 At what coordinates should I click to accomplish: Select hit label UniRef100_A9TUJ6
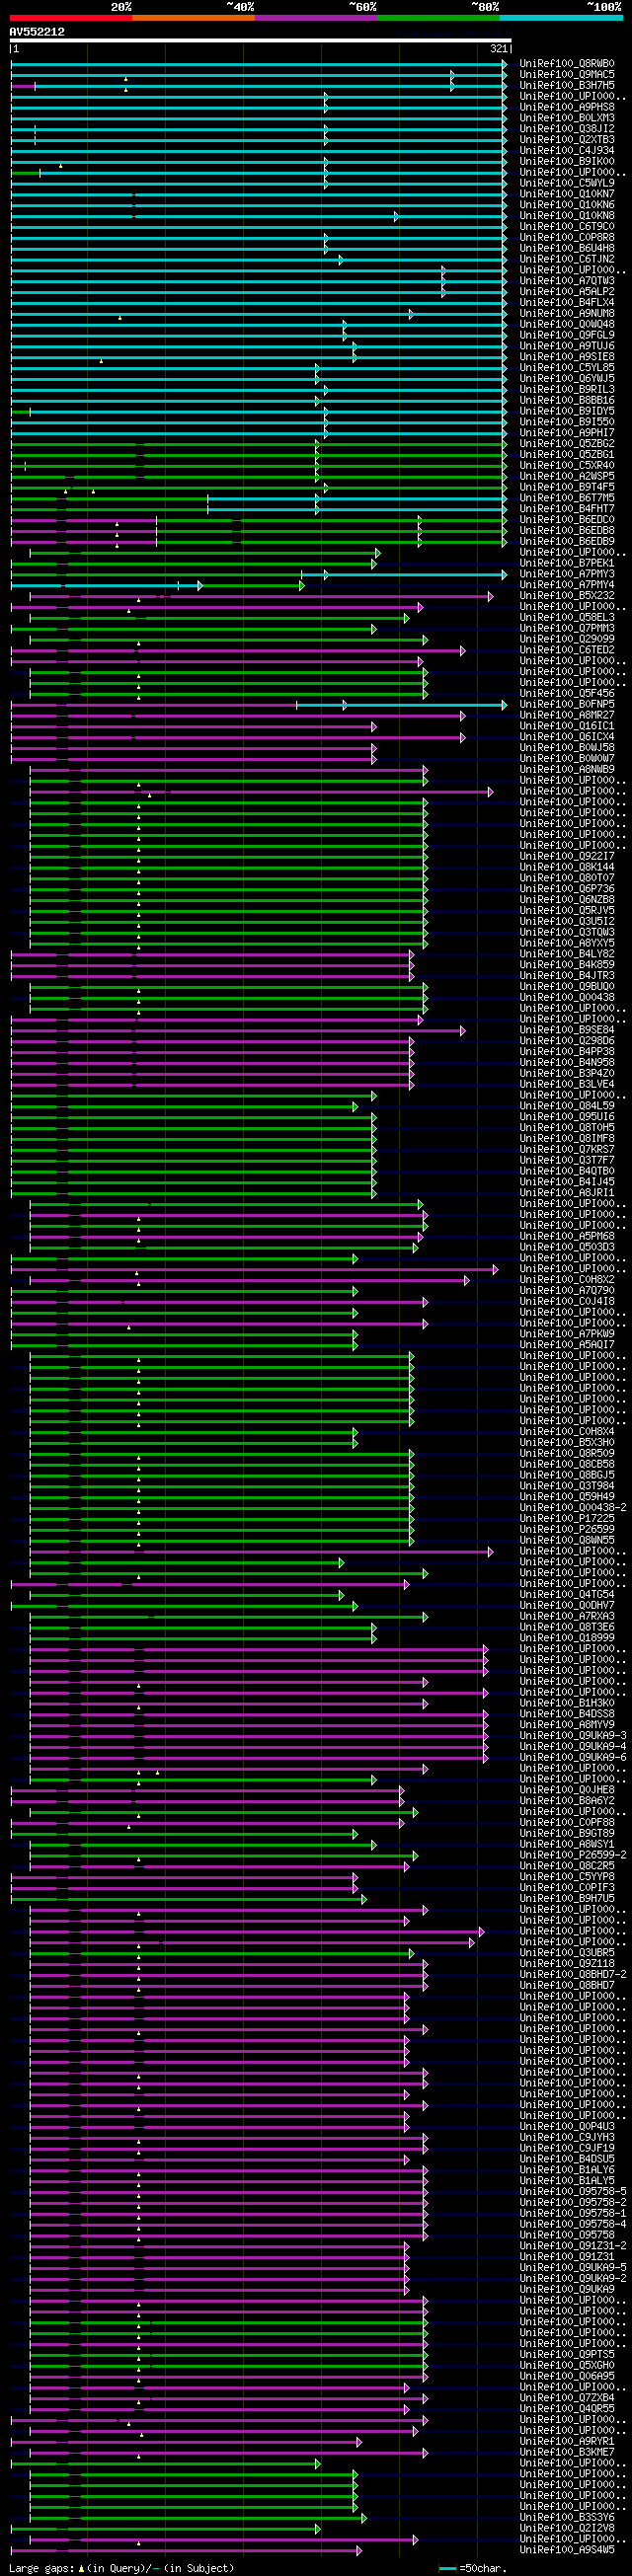coord(567,346)
